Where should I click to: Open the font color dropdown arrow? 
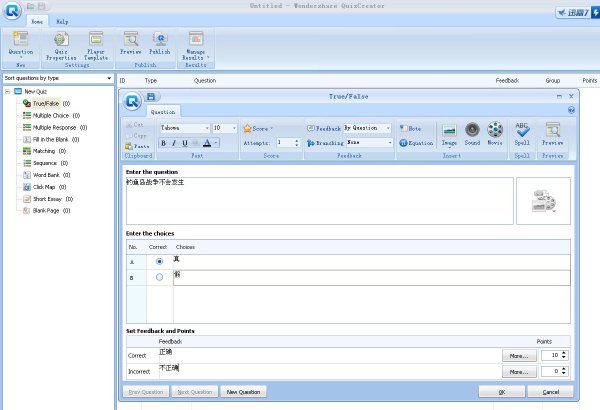[x=216, y=143]
